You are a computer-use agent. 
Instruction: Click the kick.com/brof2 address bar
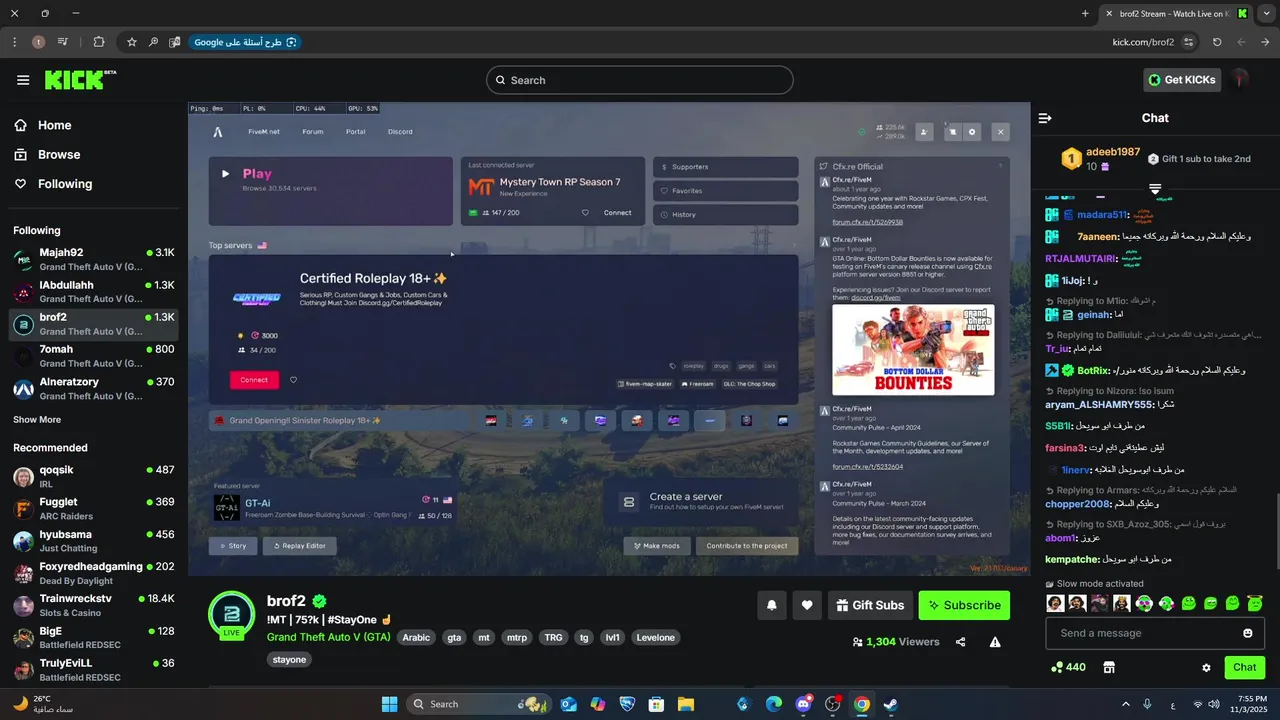1143,42
